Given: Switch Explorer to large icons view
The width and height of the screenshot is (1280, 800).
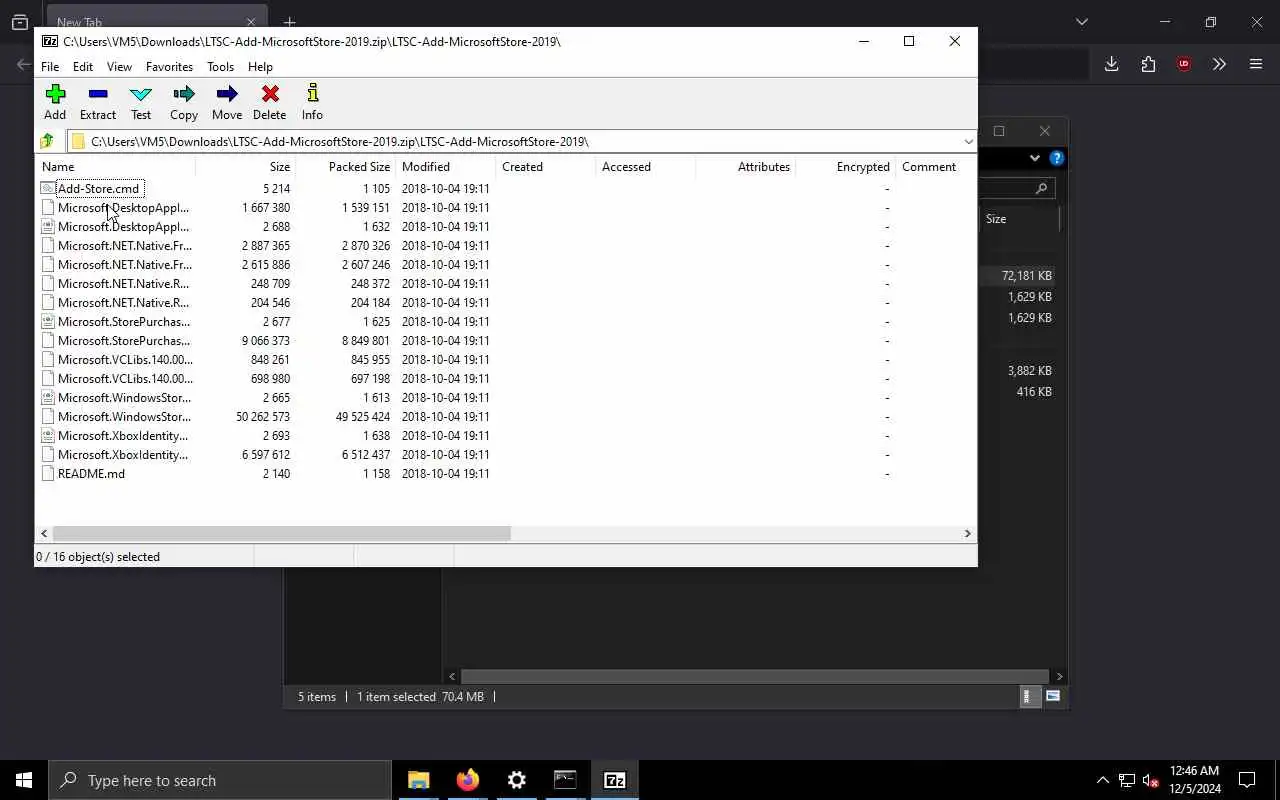Looking at the screenshot, I should point(1052,696).
